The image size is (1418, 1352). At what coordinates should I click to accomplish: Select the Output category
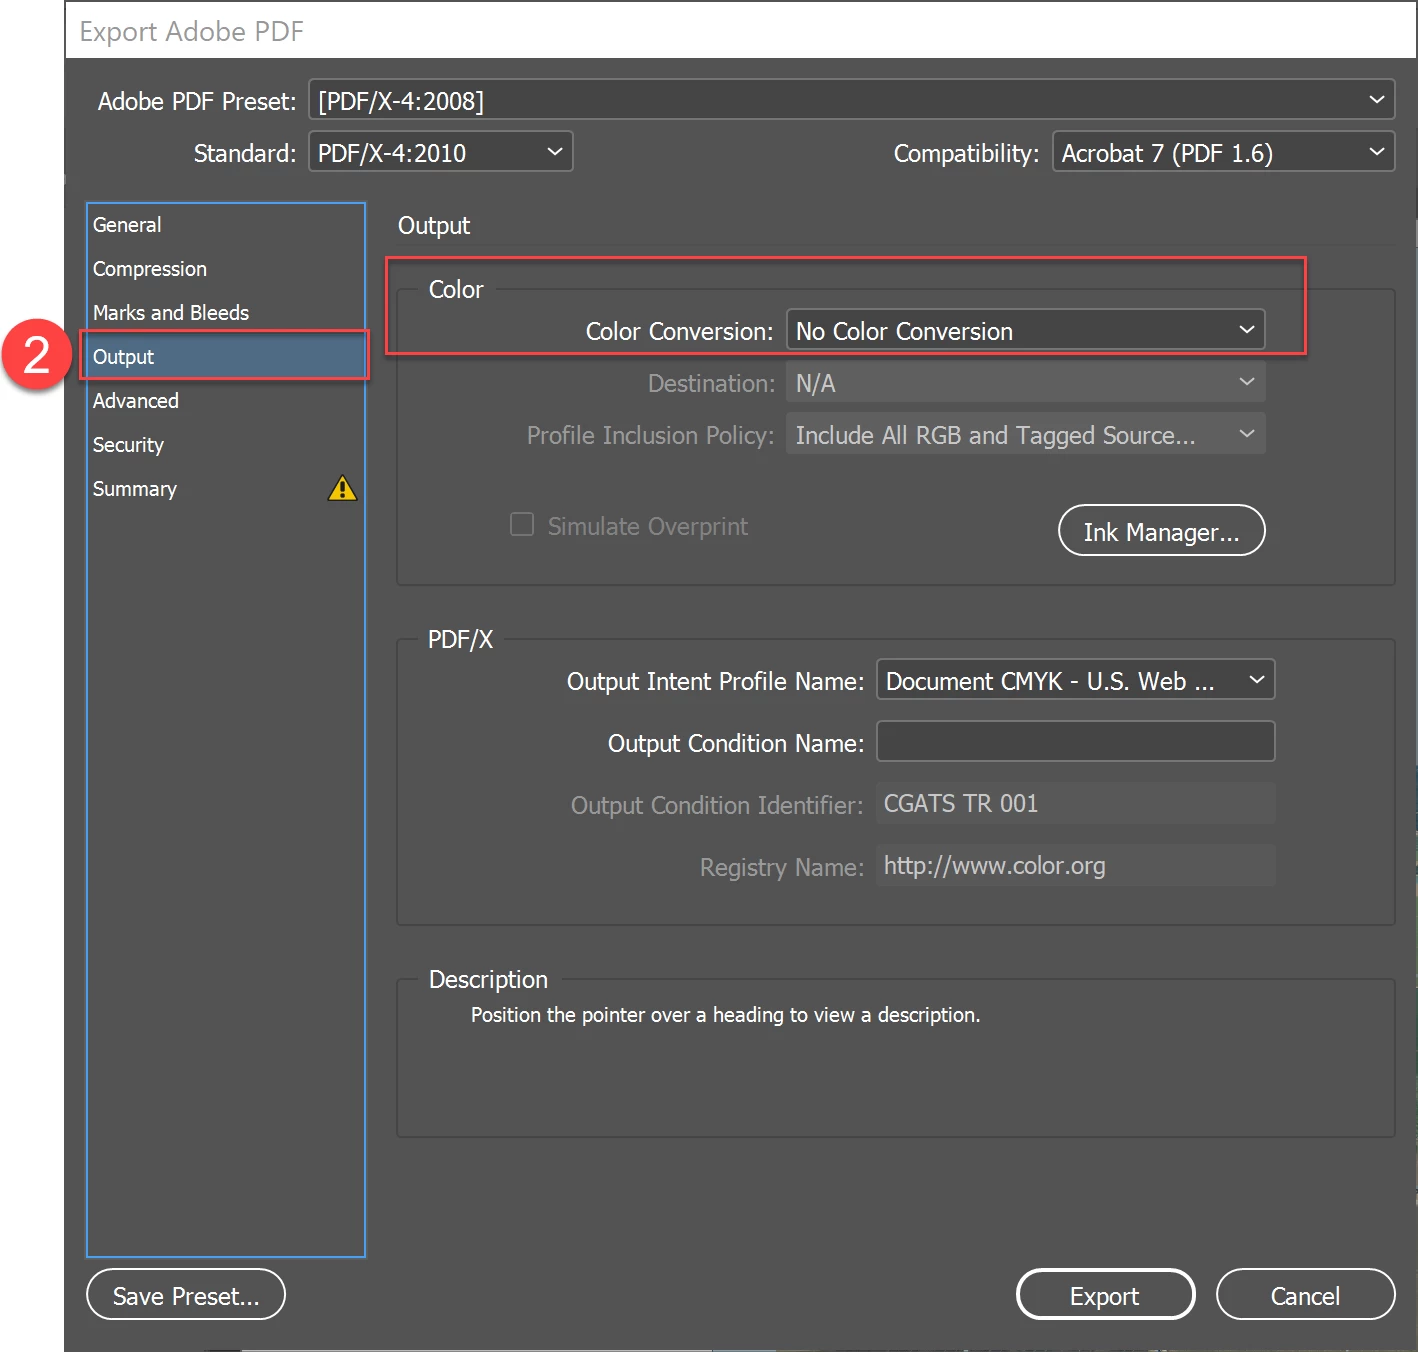[x=226, y=357]
